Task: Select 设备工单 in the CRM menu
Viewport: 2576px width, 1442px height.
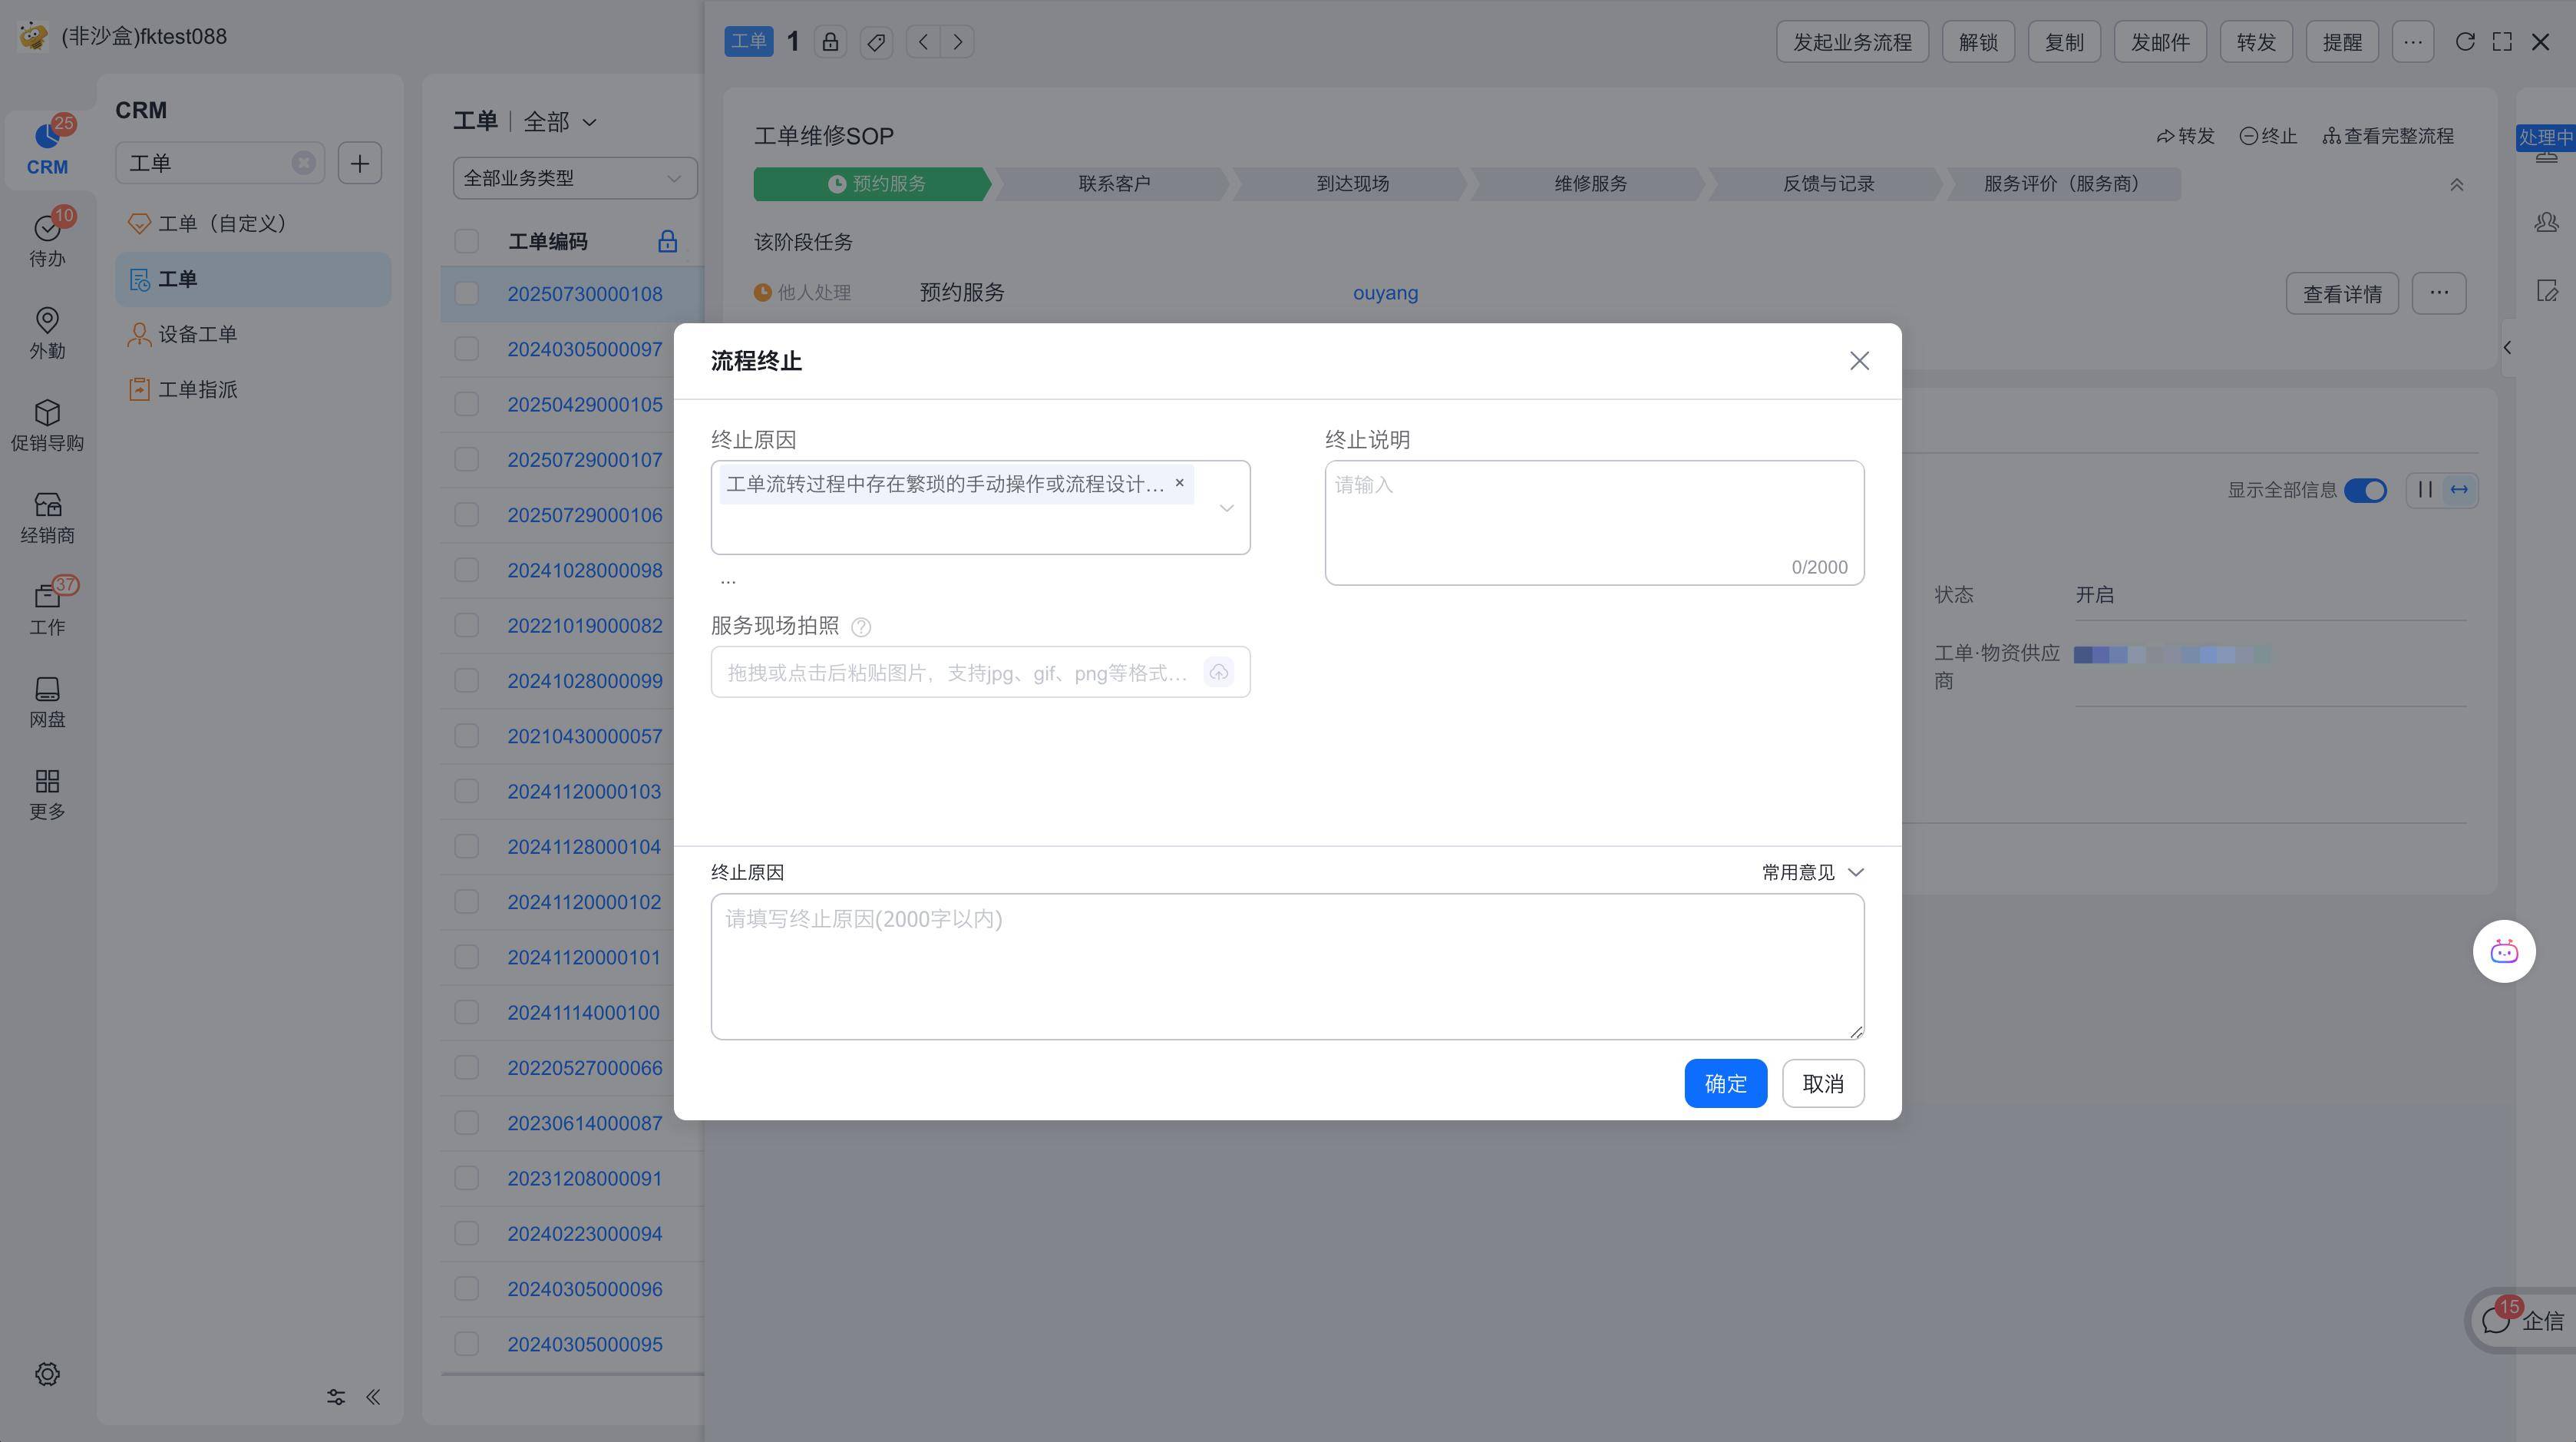Action: click(x=197, y=334)
